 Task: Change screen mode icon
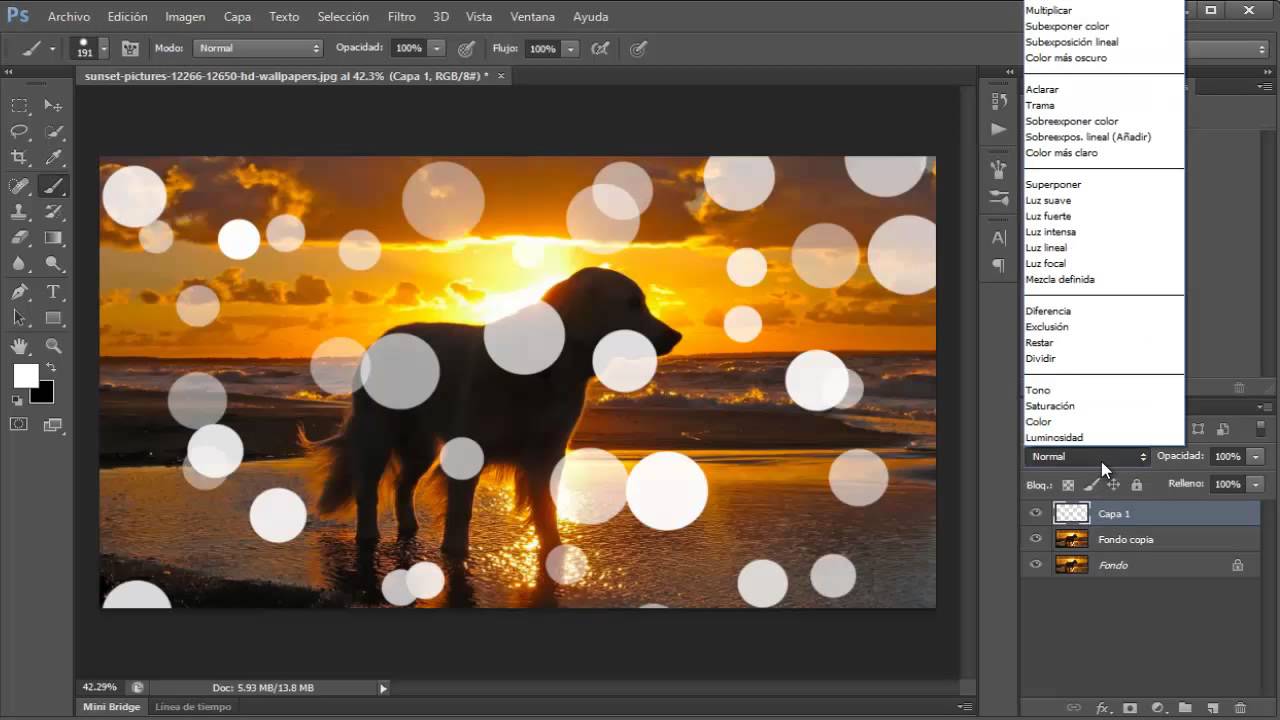(54, 424)
